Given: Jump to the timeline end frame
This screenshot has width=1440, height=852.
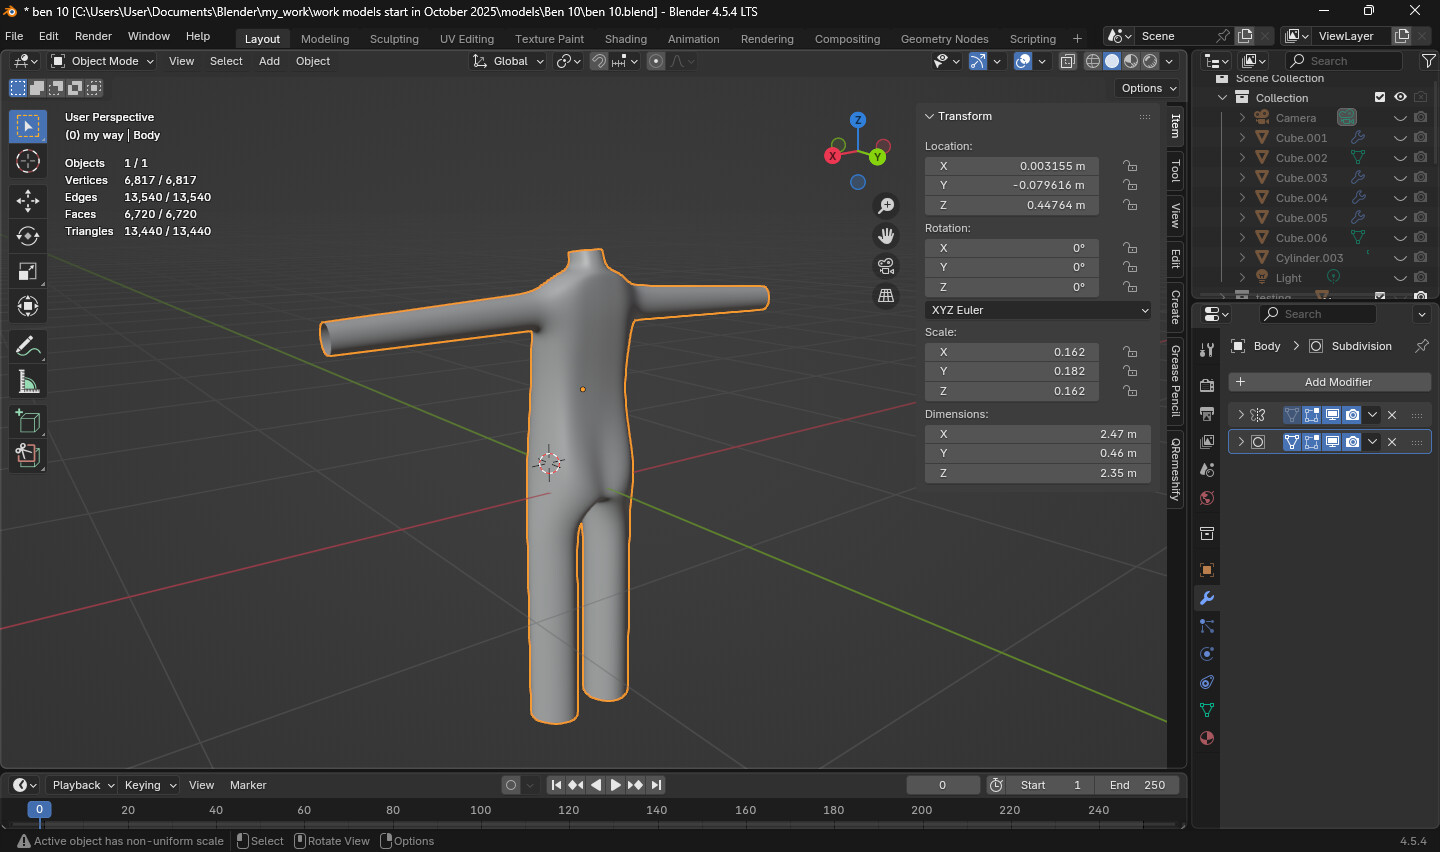Looking at the screenshot, I should tap(656, 785).
